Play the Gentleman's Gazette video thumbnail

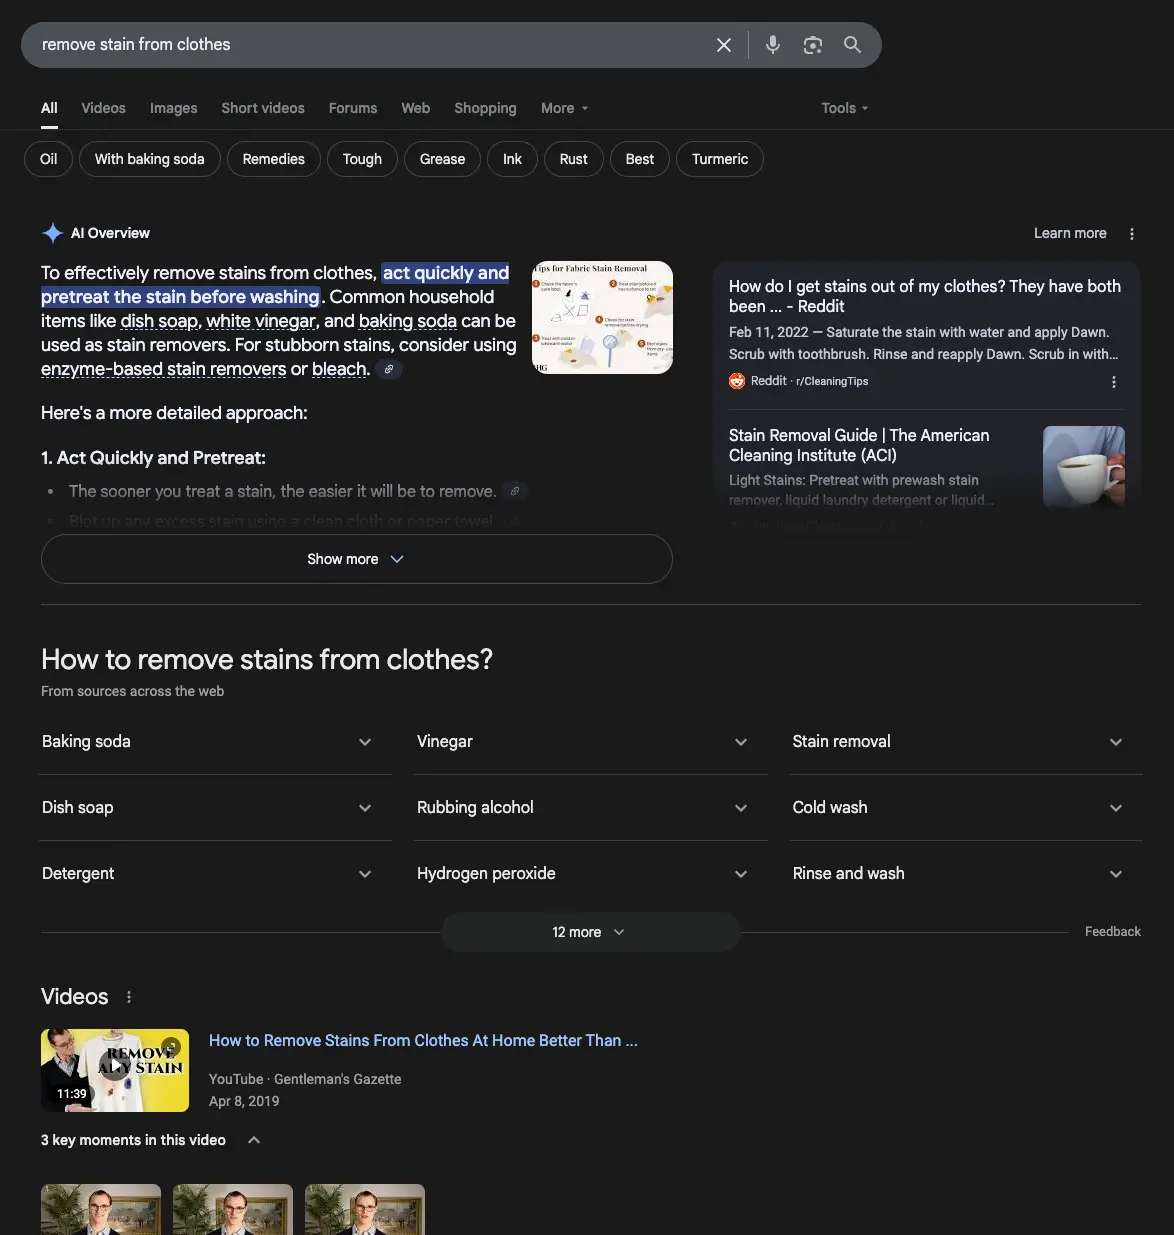point(115,1070)
